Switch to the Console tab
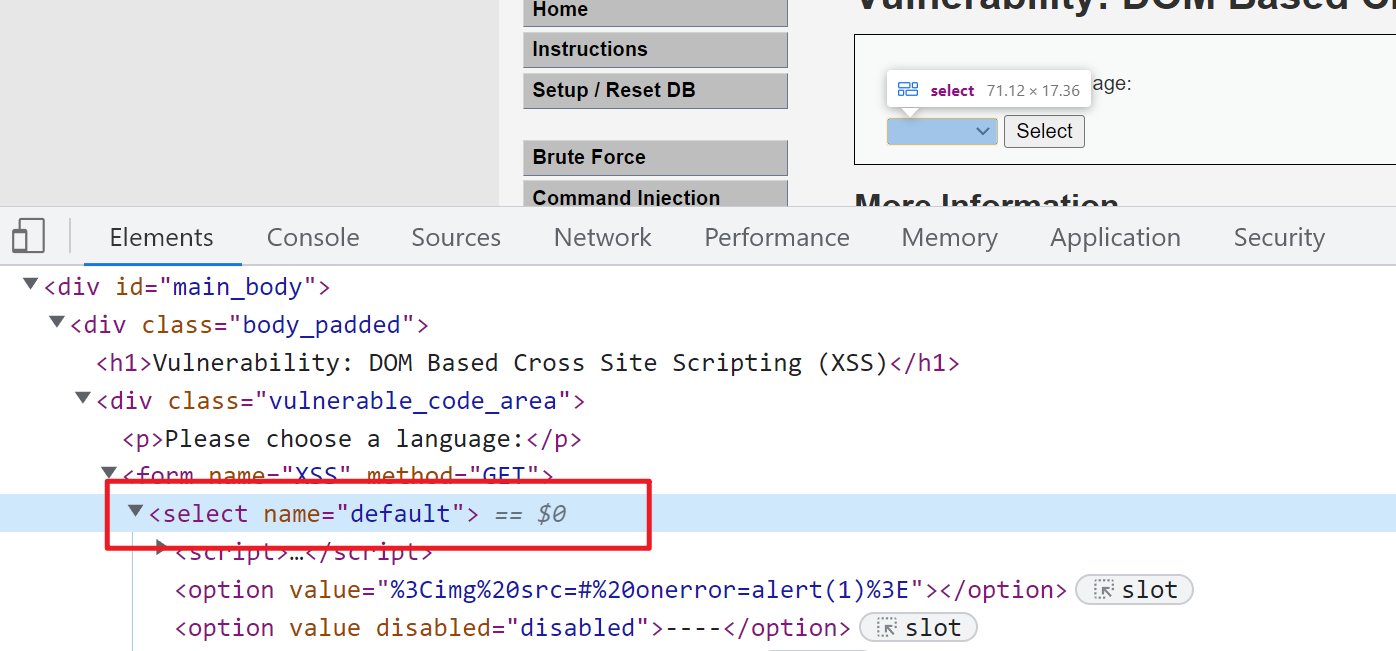The height and width of the screenshot is (651, 1396). (313, 237)
